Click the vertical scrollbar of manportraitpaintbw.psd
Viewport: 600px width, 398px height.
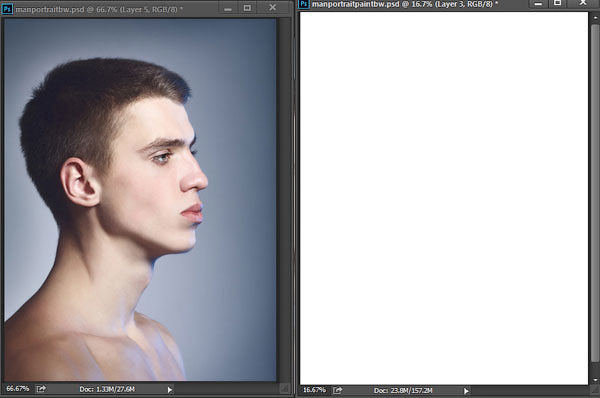pos(595,193)
